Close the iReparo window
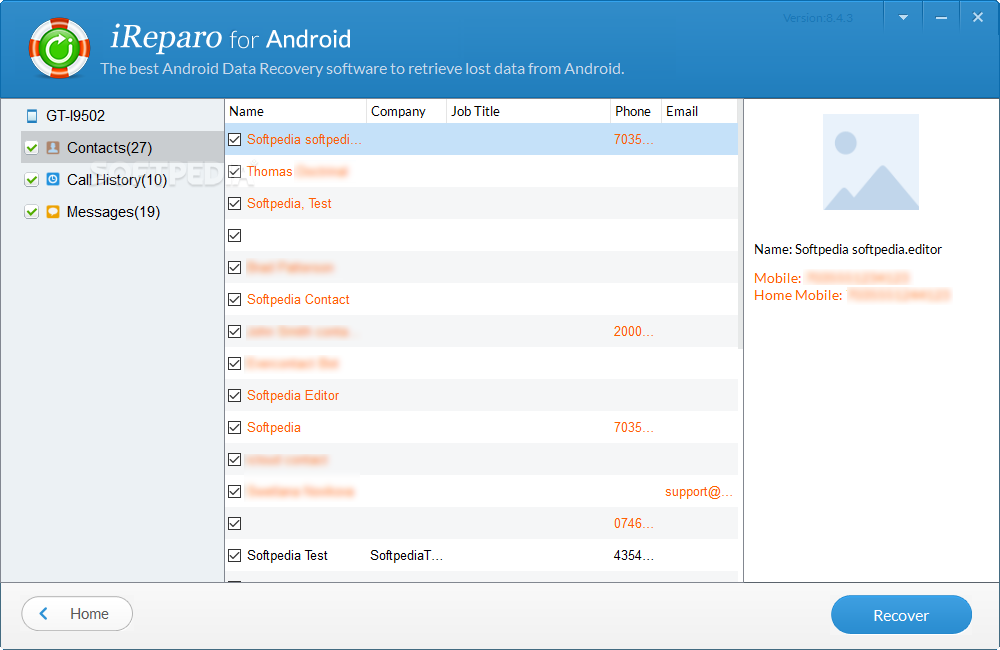The width and height of the screenshot is (1000, 650). (978, 18)
